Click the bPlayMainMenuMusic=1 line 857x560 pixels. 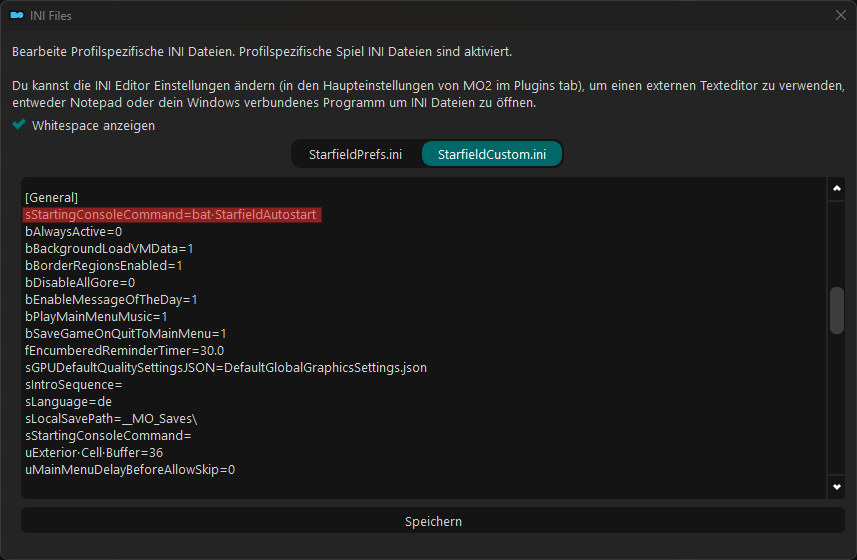96,316
